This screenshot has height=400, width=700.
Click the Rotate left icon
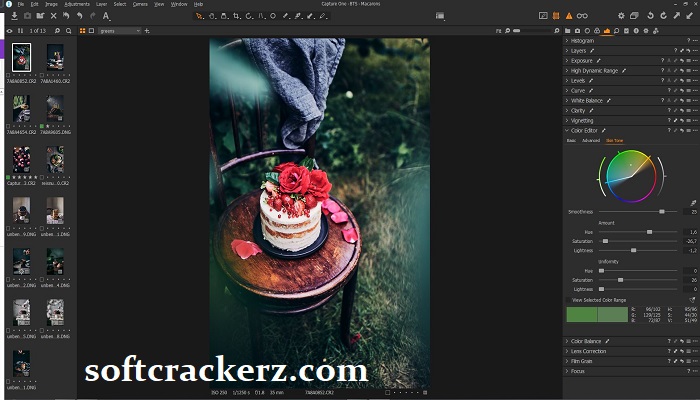pyautogui.click(x=650, y=16)
